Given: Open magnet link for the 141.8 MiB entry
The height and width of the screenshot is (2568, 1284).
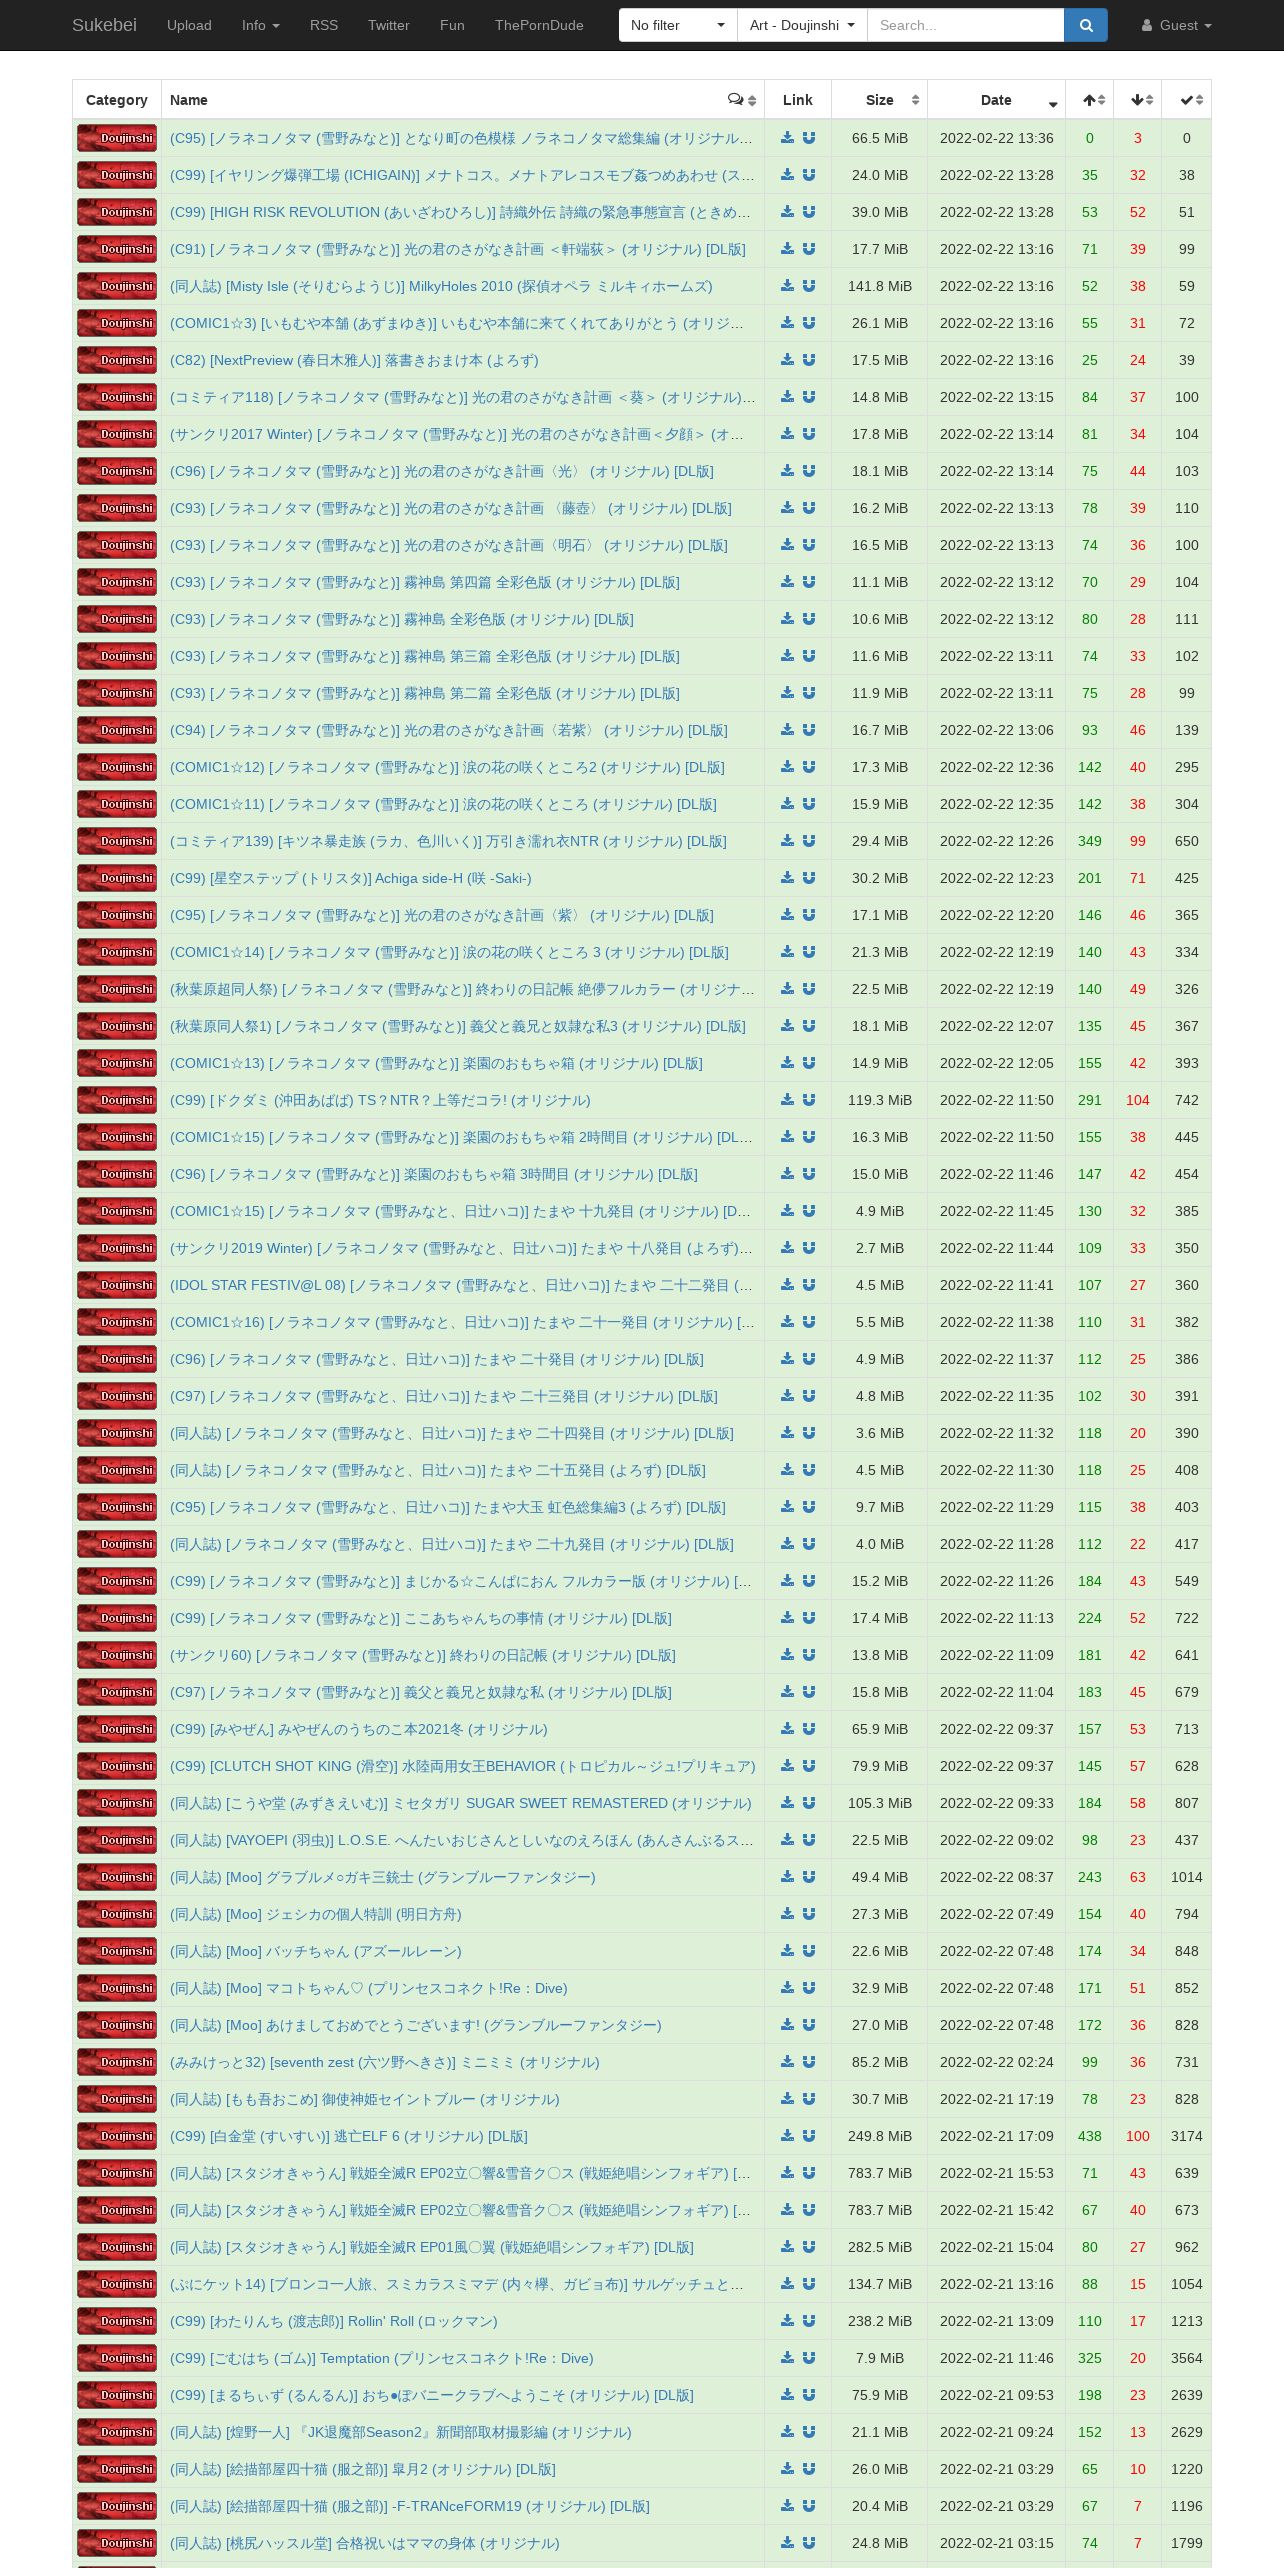Looking at the screenshot, I should 809,286.
